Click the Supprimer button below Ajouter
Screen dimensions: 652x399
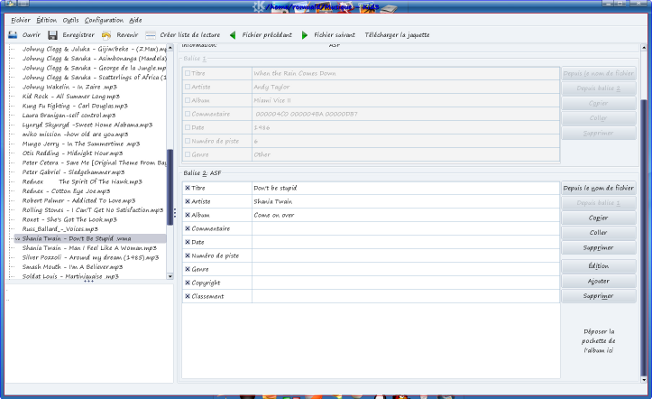[x=599, y=296]
